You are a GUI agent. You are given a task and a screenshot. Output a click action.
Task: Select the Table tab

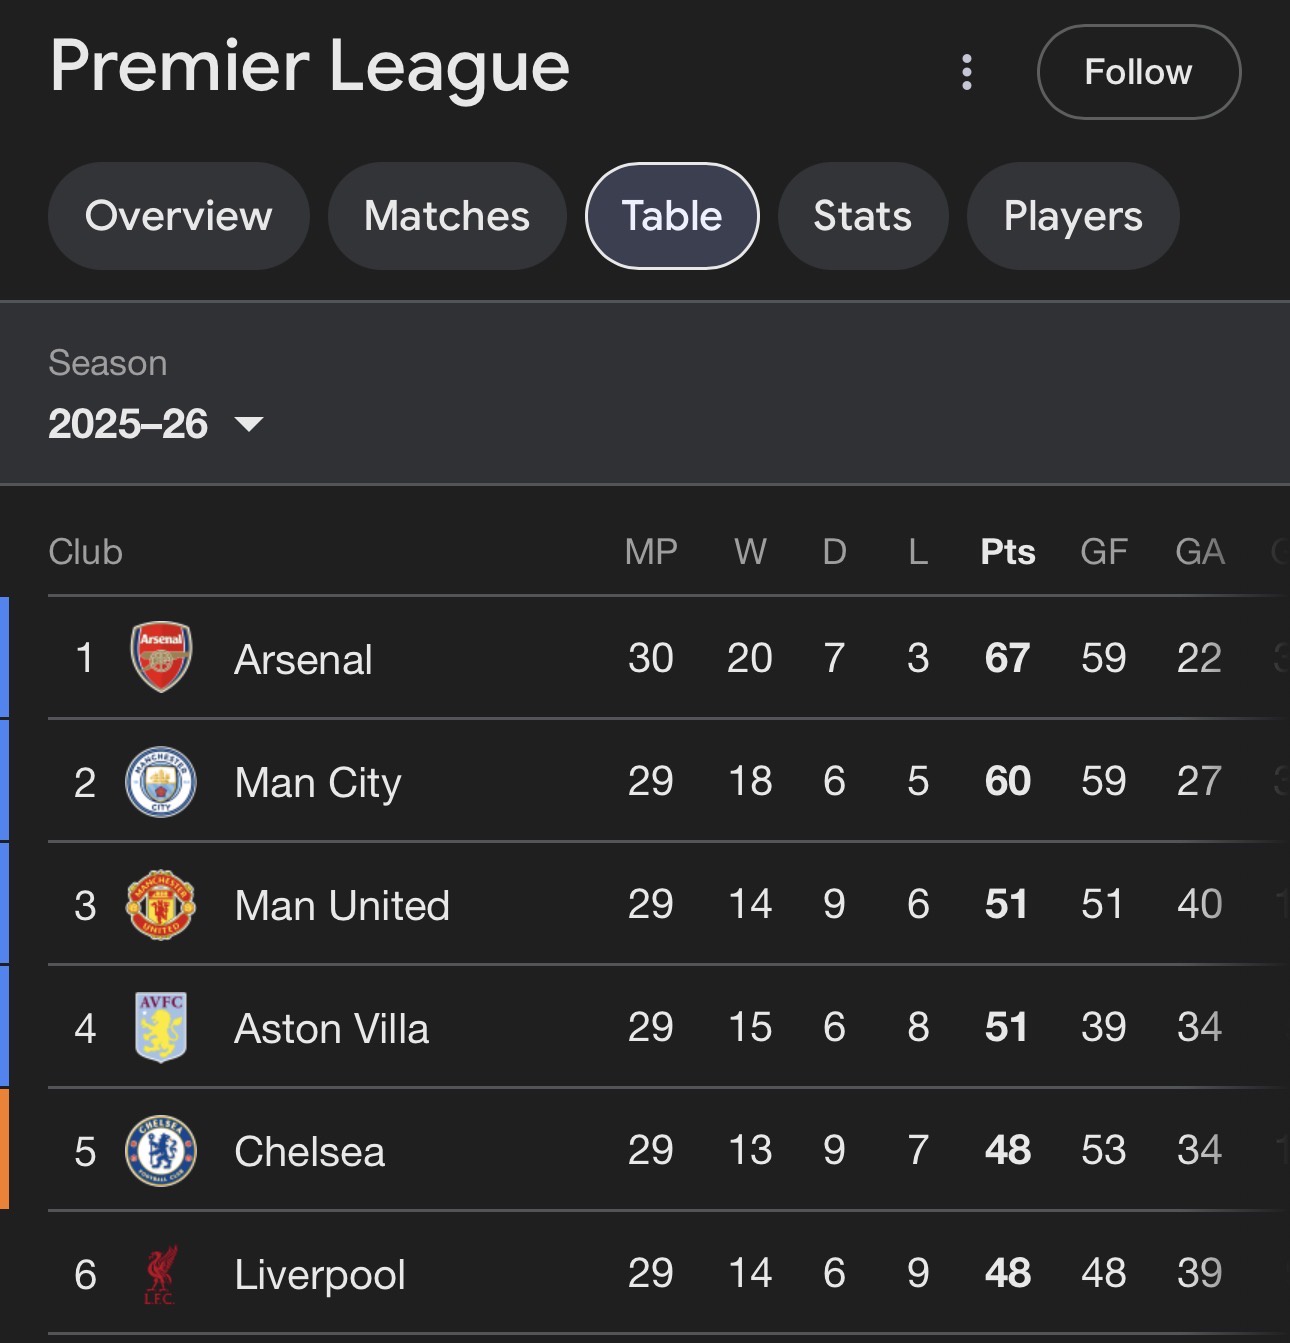coord(672,216)
